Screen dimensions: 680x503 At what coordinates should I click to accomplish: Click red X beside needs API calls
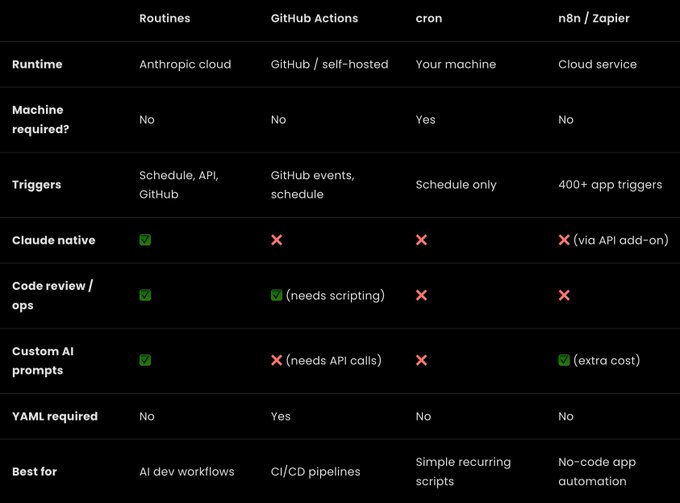277,360
